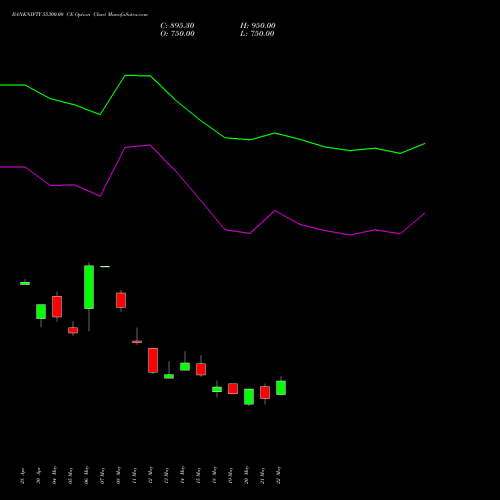
Task: Click the 06 May date label
Action: click(x=86, y=475)
